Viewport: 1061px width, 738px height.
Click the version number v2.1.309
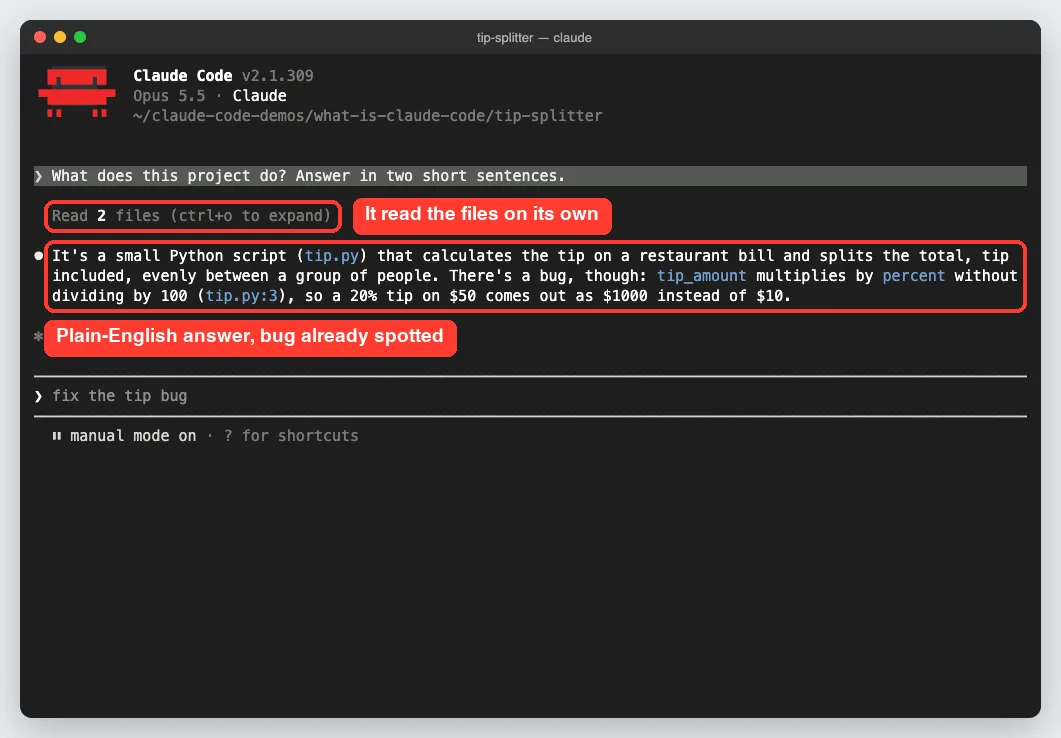[x=277, y=76]
